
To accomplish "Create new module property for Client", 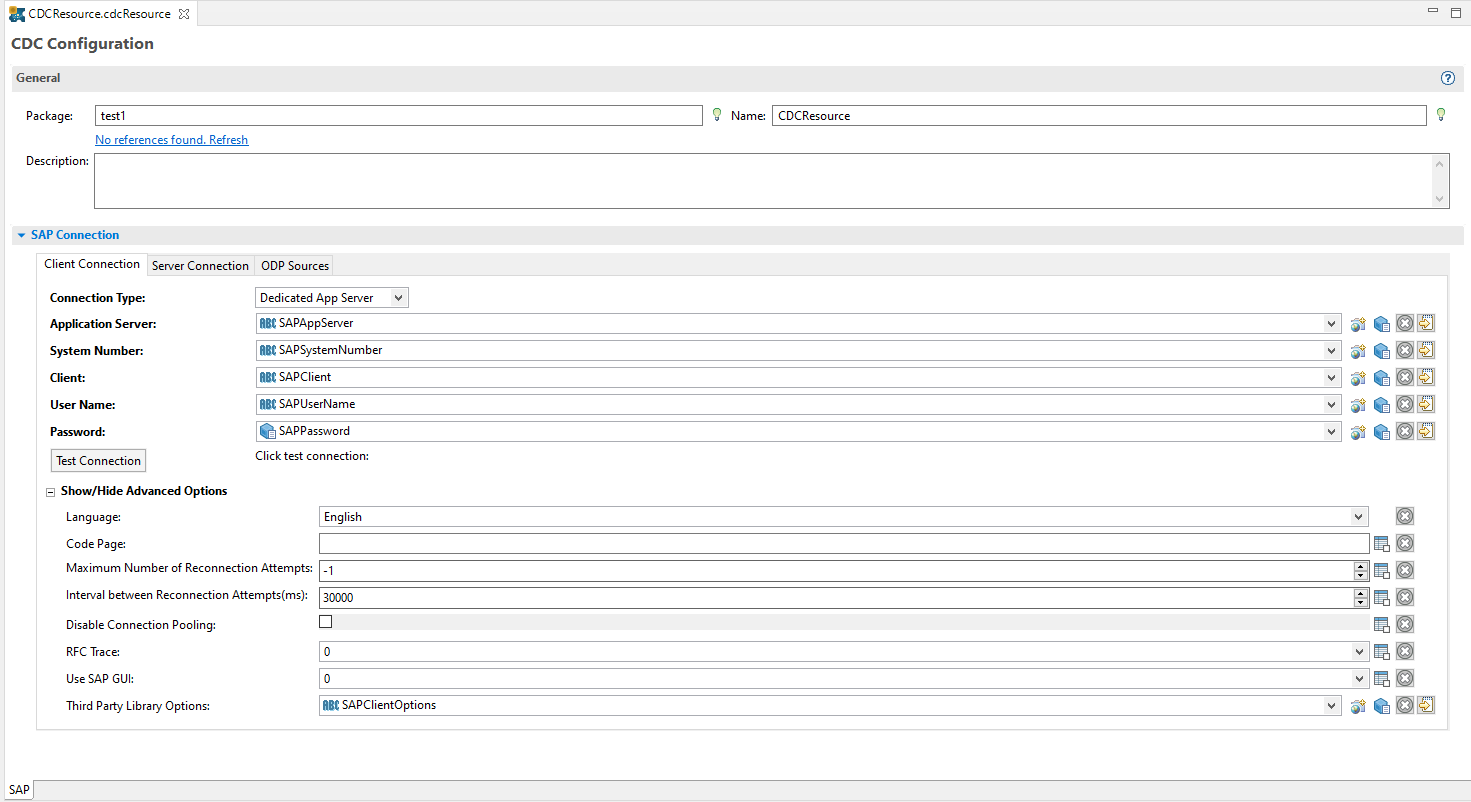I will 1358,378.
